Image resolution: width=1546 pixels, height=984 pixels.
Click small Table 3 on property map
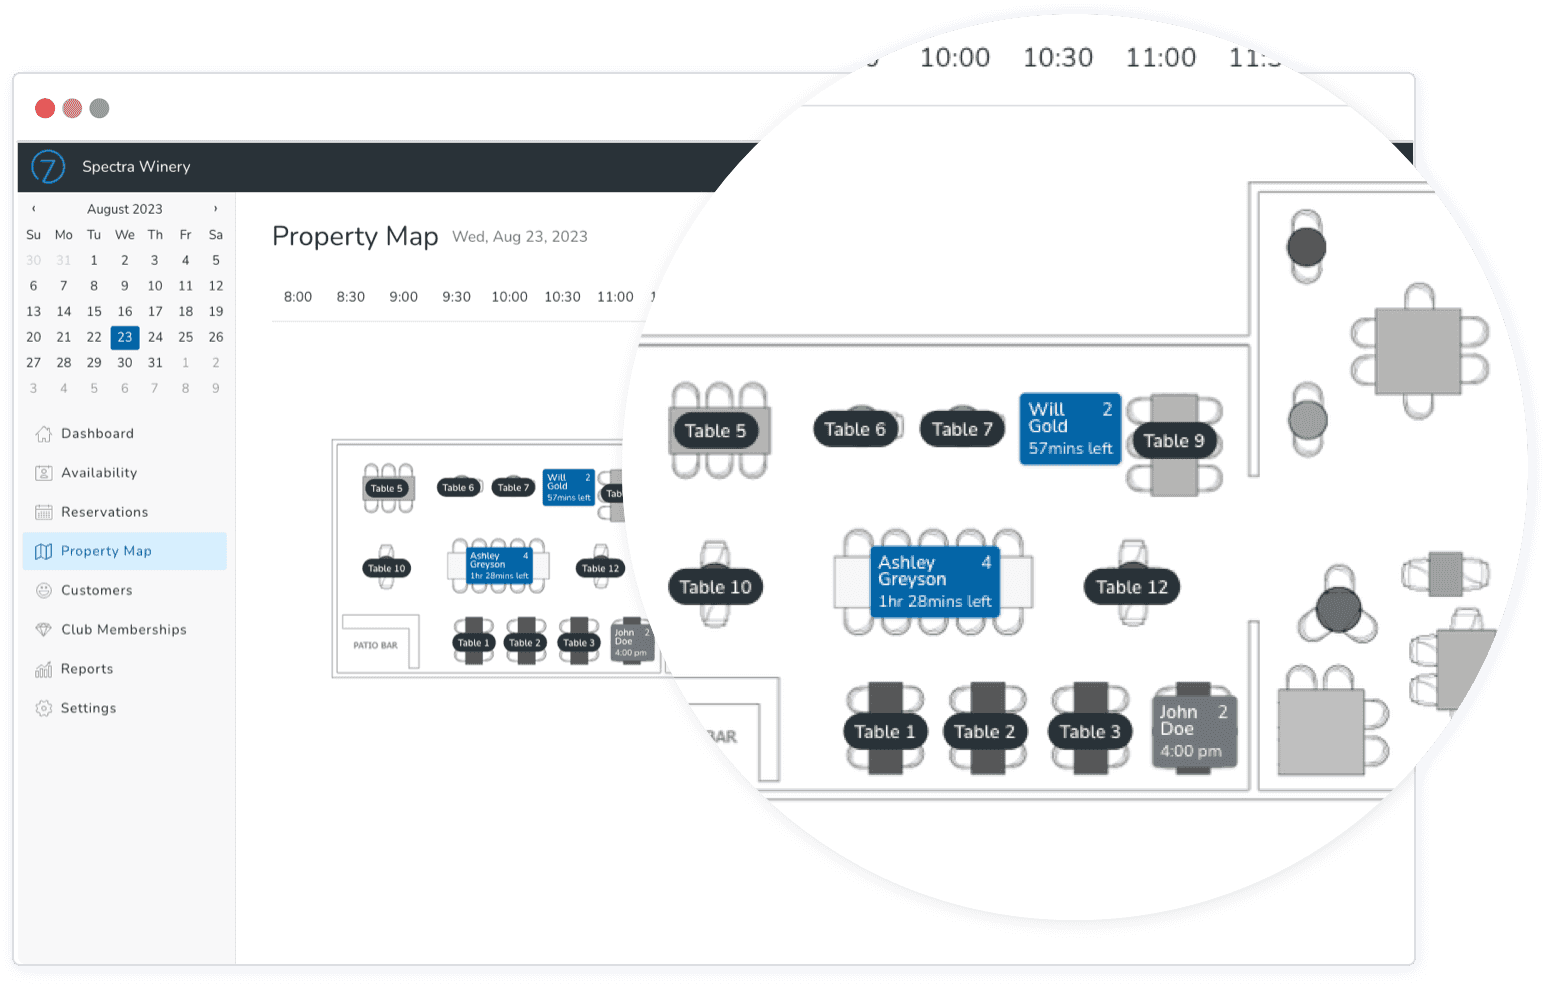coord(579,642)
